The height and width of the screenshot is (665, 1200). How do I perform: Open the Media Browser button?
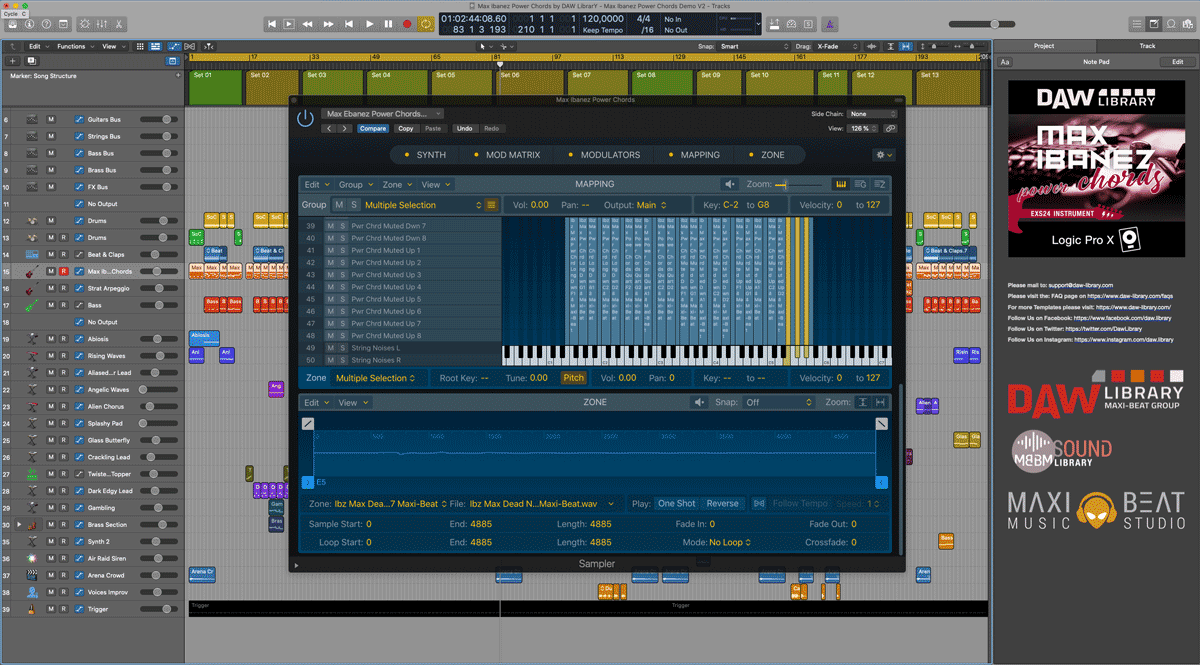tap(1188, 23)
